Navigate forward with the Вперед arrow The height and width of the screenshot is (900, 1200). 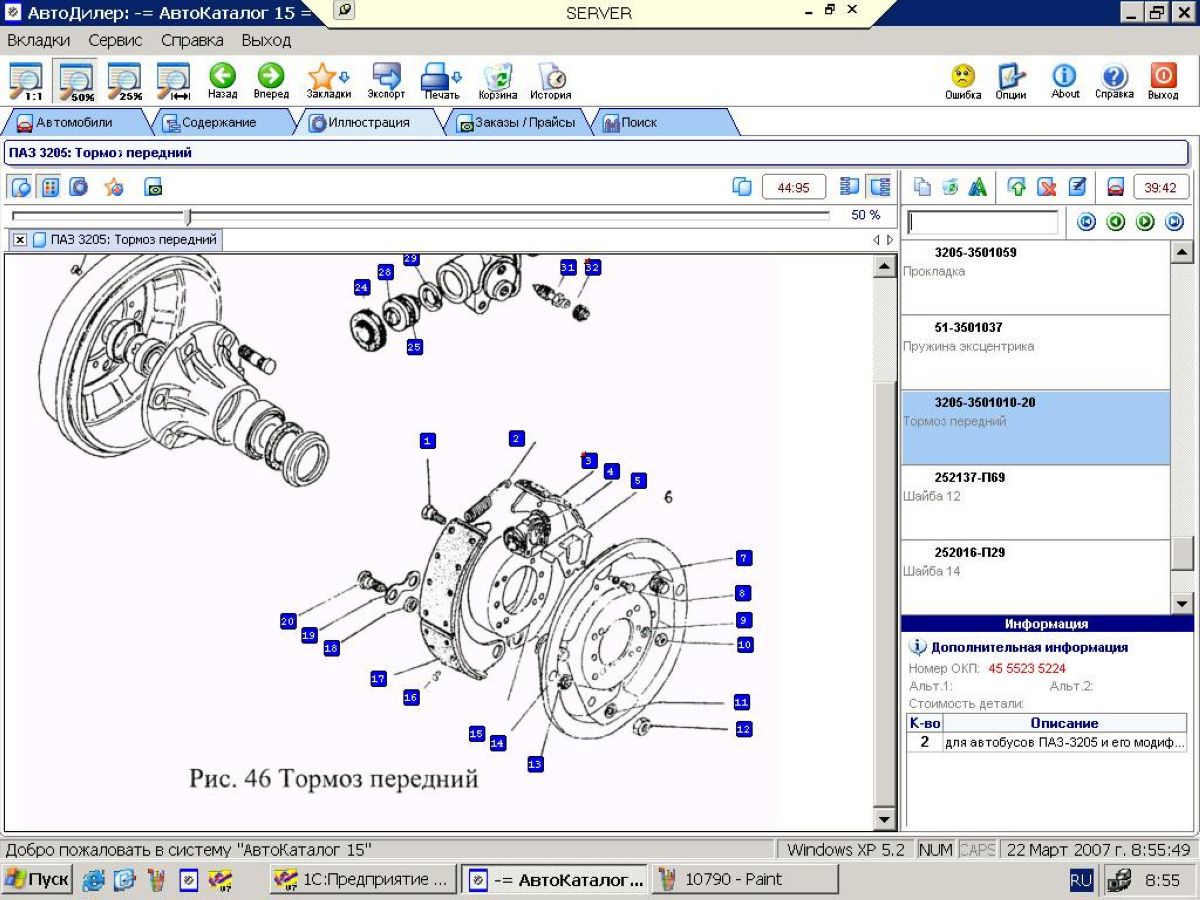270,80
